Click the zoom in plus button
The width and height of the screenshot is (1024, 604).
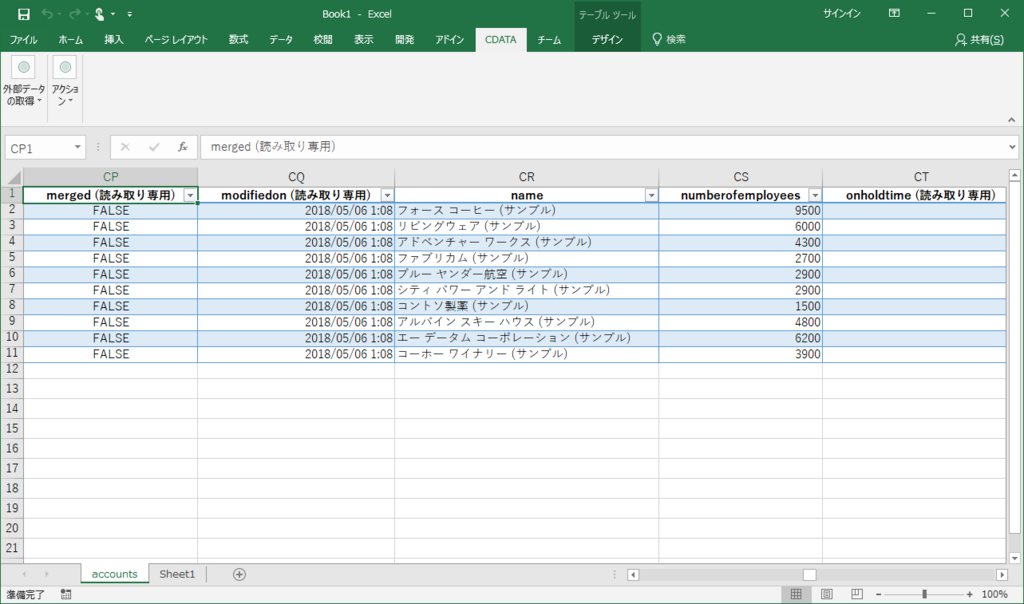click(x=970, y=594)
